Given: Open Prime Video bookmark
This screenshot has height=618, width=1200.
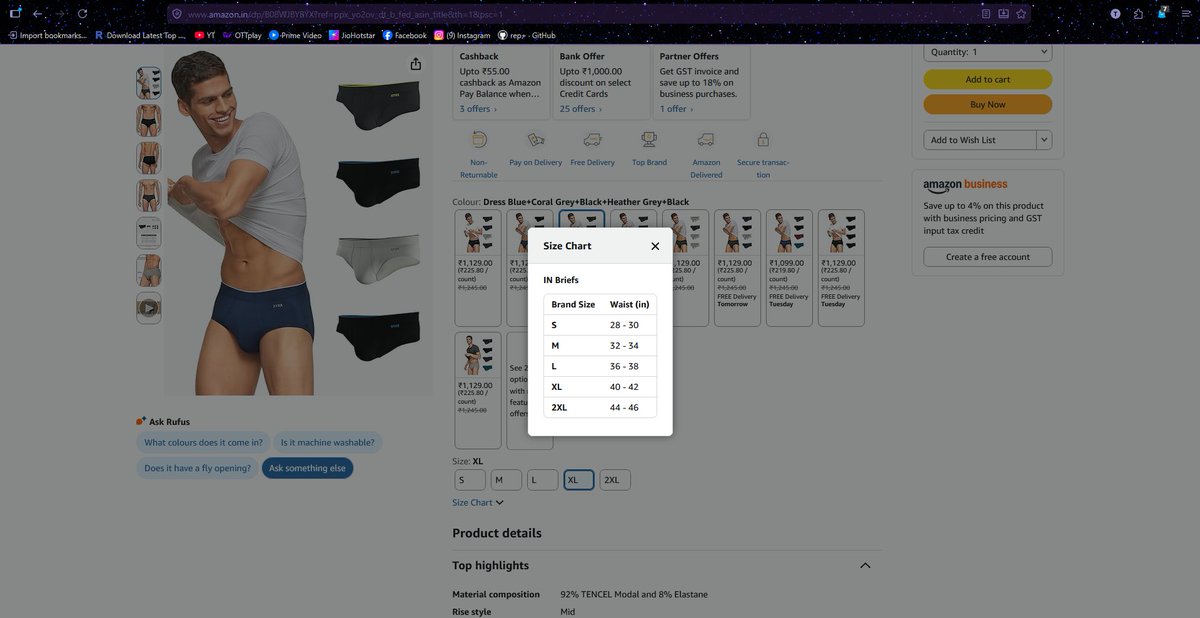Looking at the screenshot, I should tap(296, 35).
